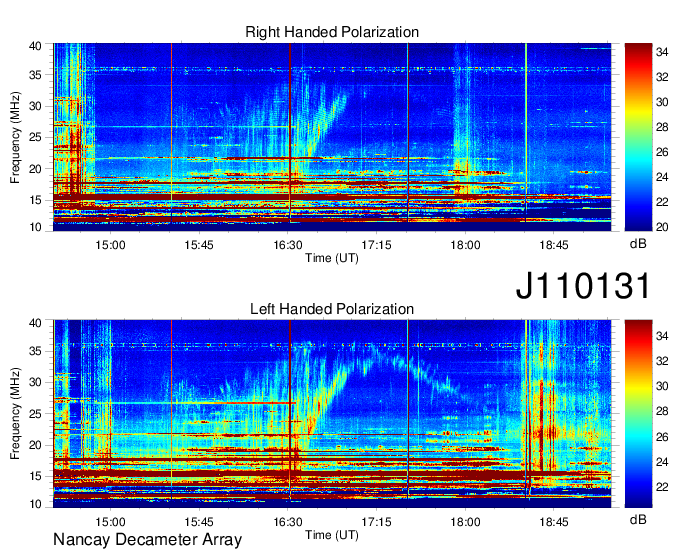Click the 18:00 tick label on top plot

[465, 245]
